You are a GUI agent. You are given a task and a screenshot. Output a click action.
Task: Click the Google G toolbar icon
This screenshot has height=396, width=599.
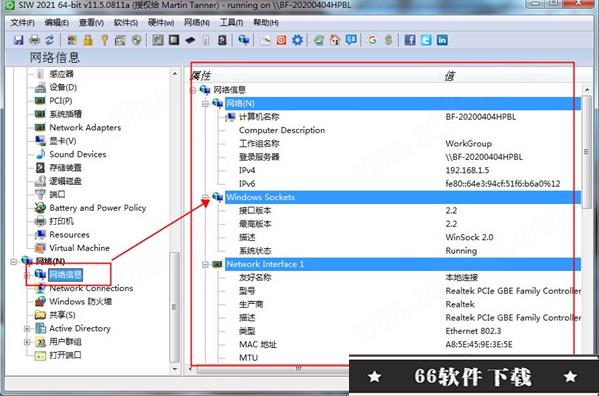pos(372,40)
